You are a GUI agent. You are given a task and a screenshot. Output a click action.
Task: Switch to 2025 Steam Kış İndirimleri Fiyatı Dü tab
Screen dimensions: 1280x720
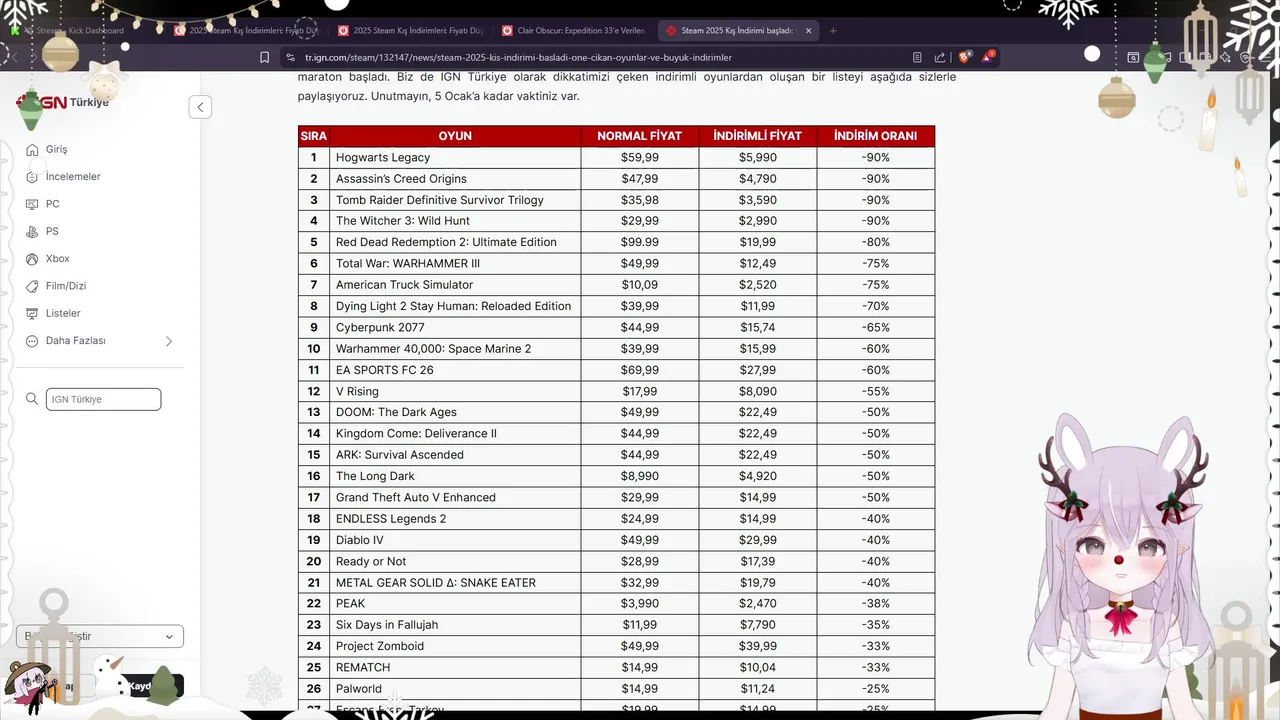pyautogui.click(x=245, y=30)
